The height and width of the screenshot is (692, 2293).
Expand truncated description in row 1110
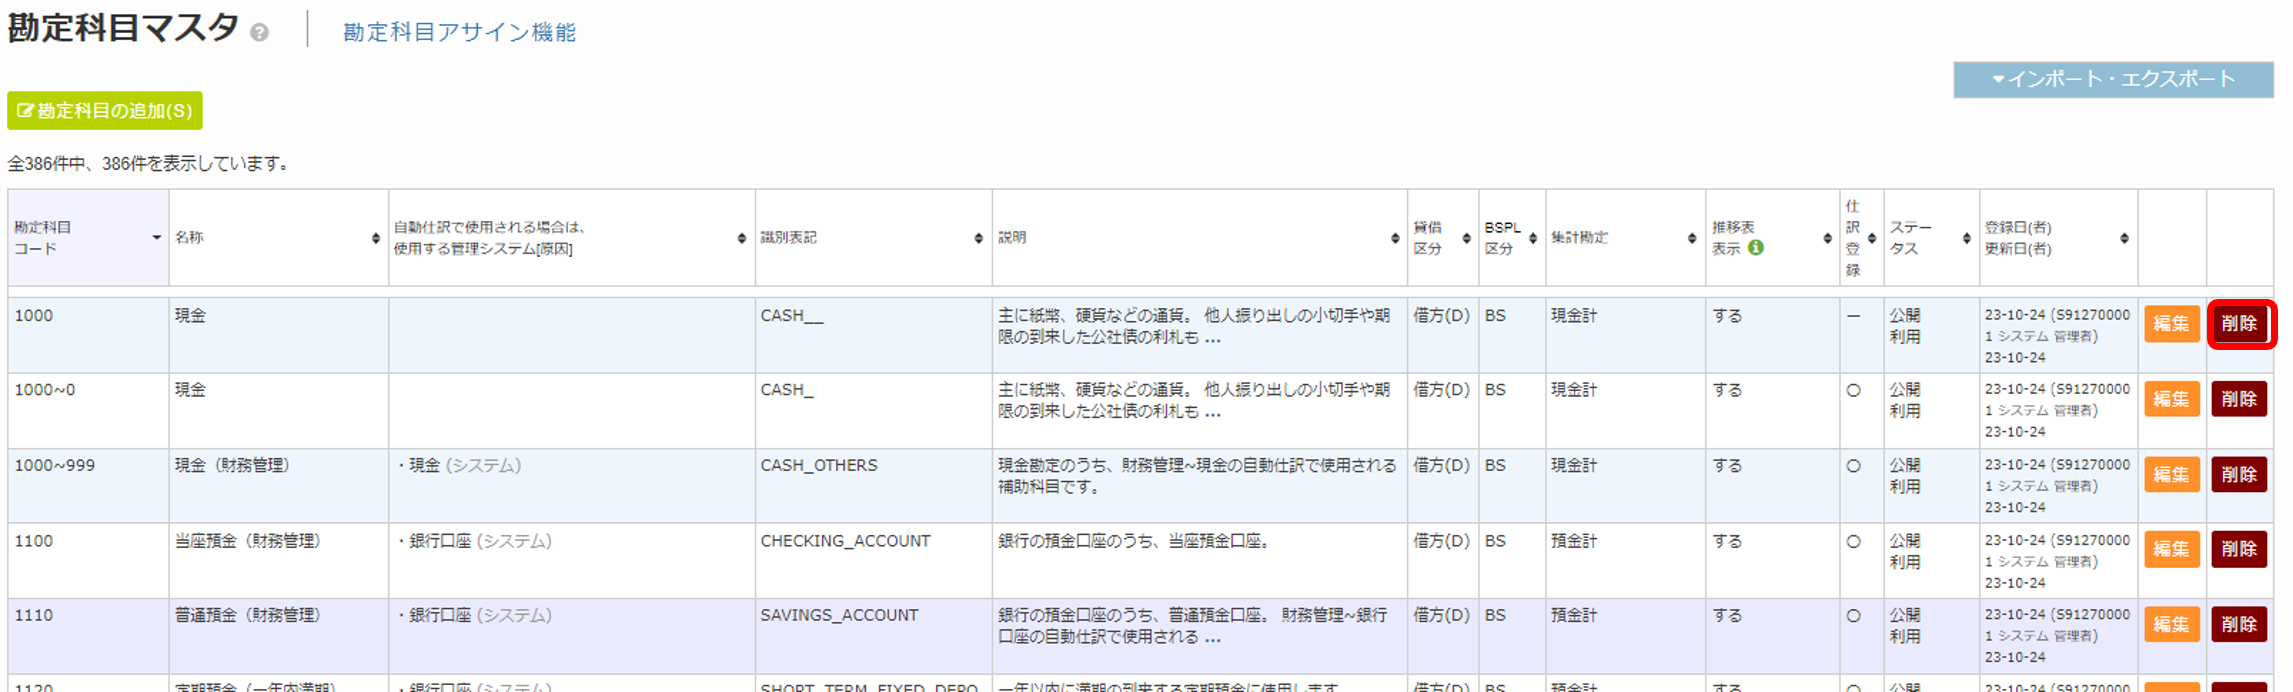pyautogui.click(x=1212, y=638)
